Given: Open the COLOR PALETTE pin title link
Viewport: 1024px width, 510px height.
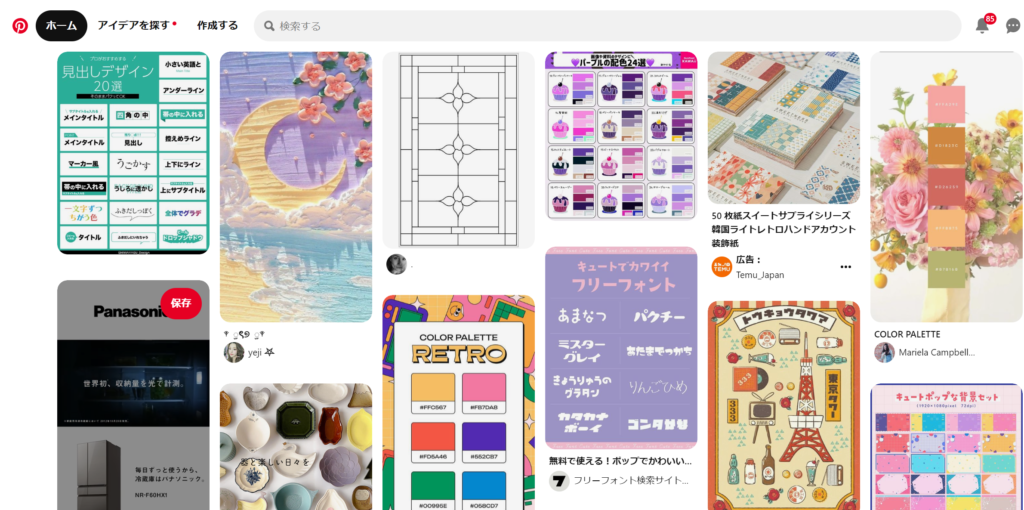Looking at the screenshot, I should (907, 334).
